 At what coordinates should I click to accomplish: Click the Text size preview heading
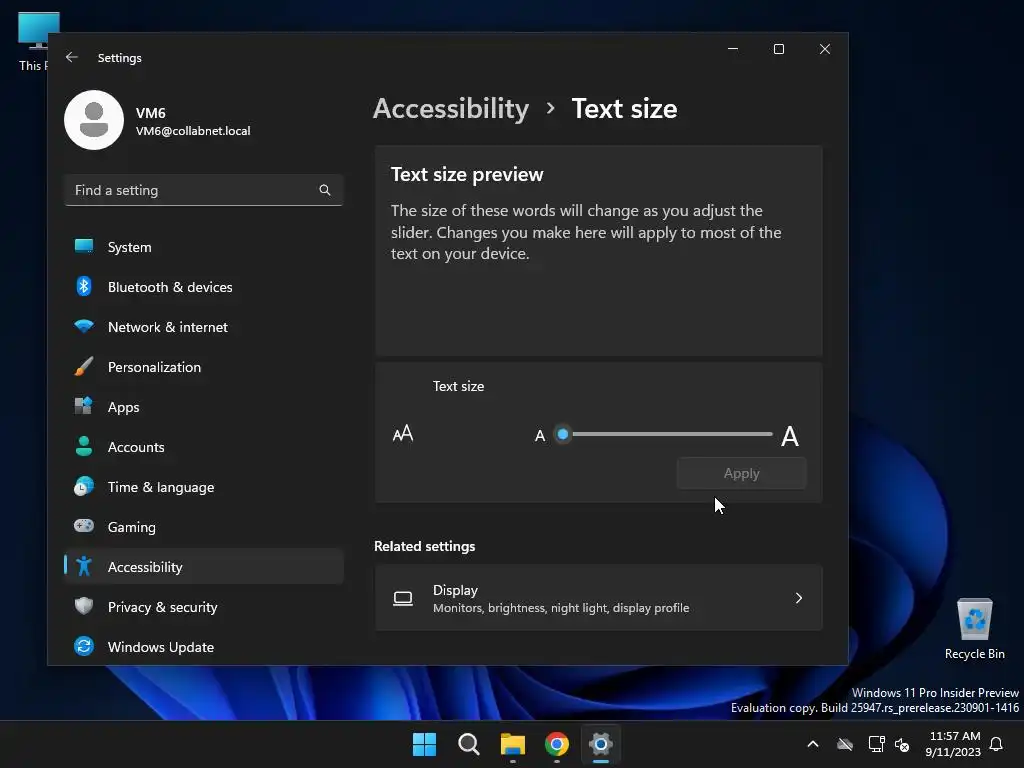click(x=467, y=174)
